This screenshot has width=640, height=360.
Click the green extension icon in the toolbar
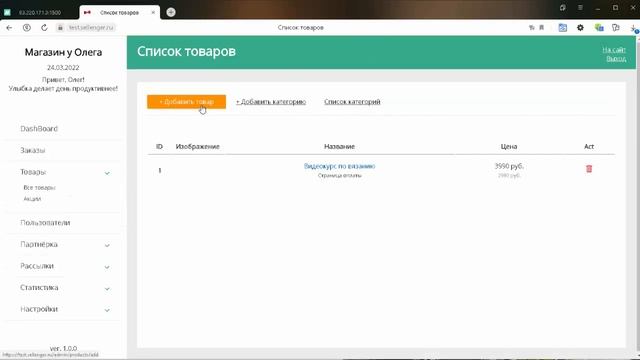point(599,28)
